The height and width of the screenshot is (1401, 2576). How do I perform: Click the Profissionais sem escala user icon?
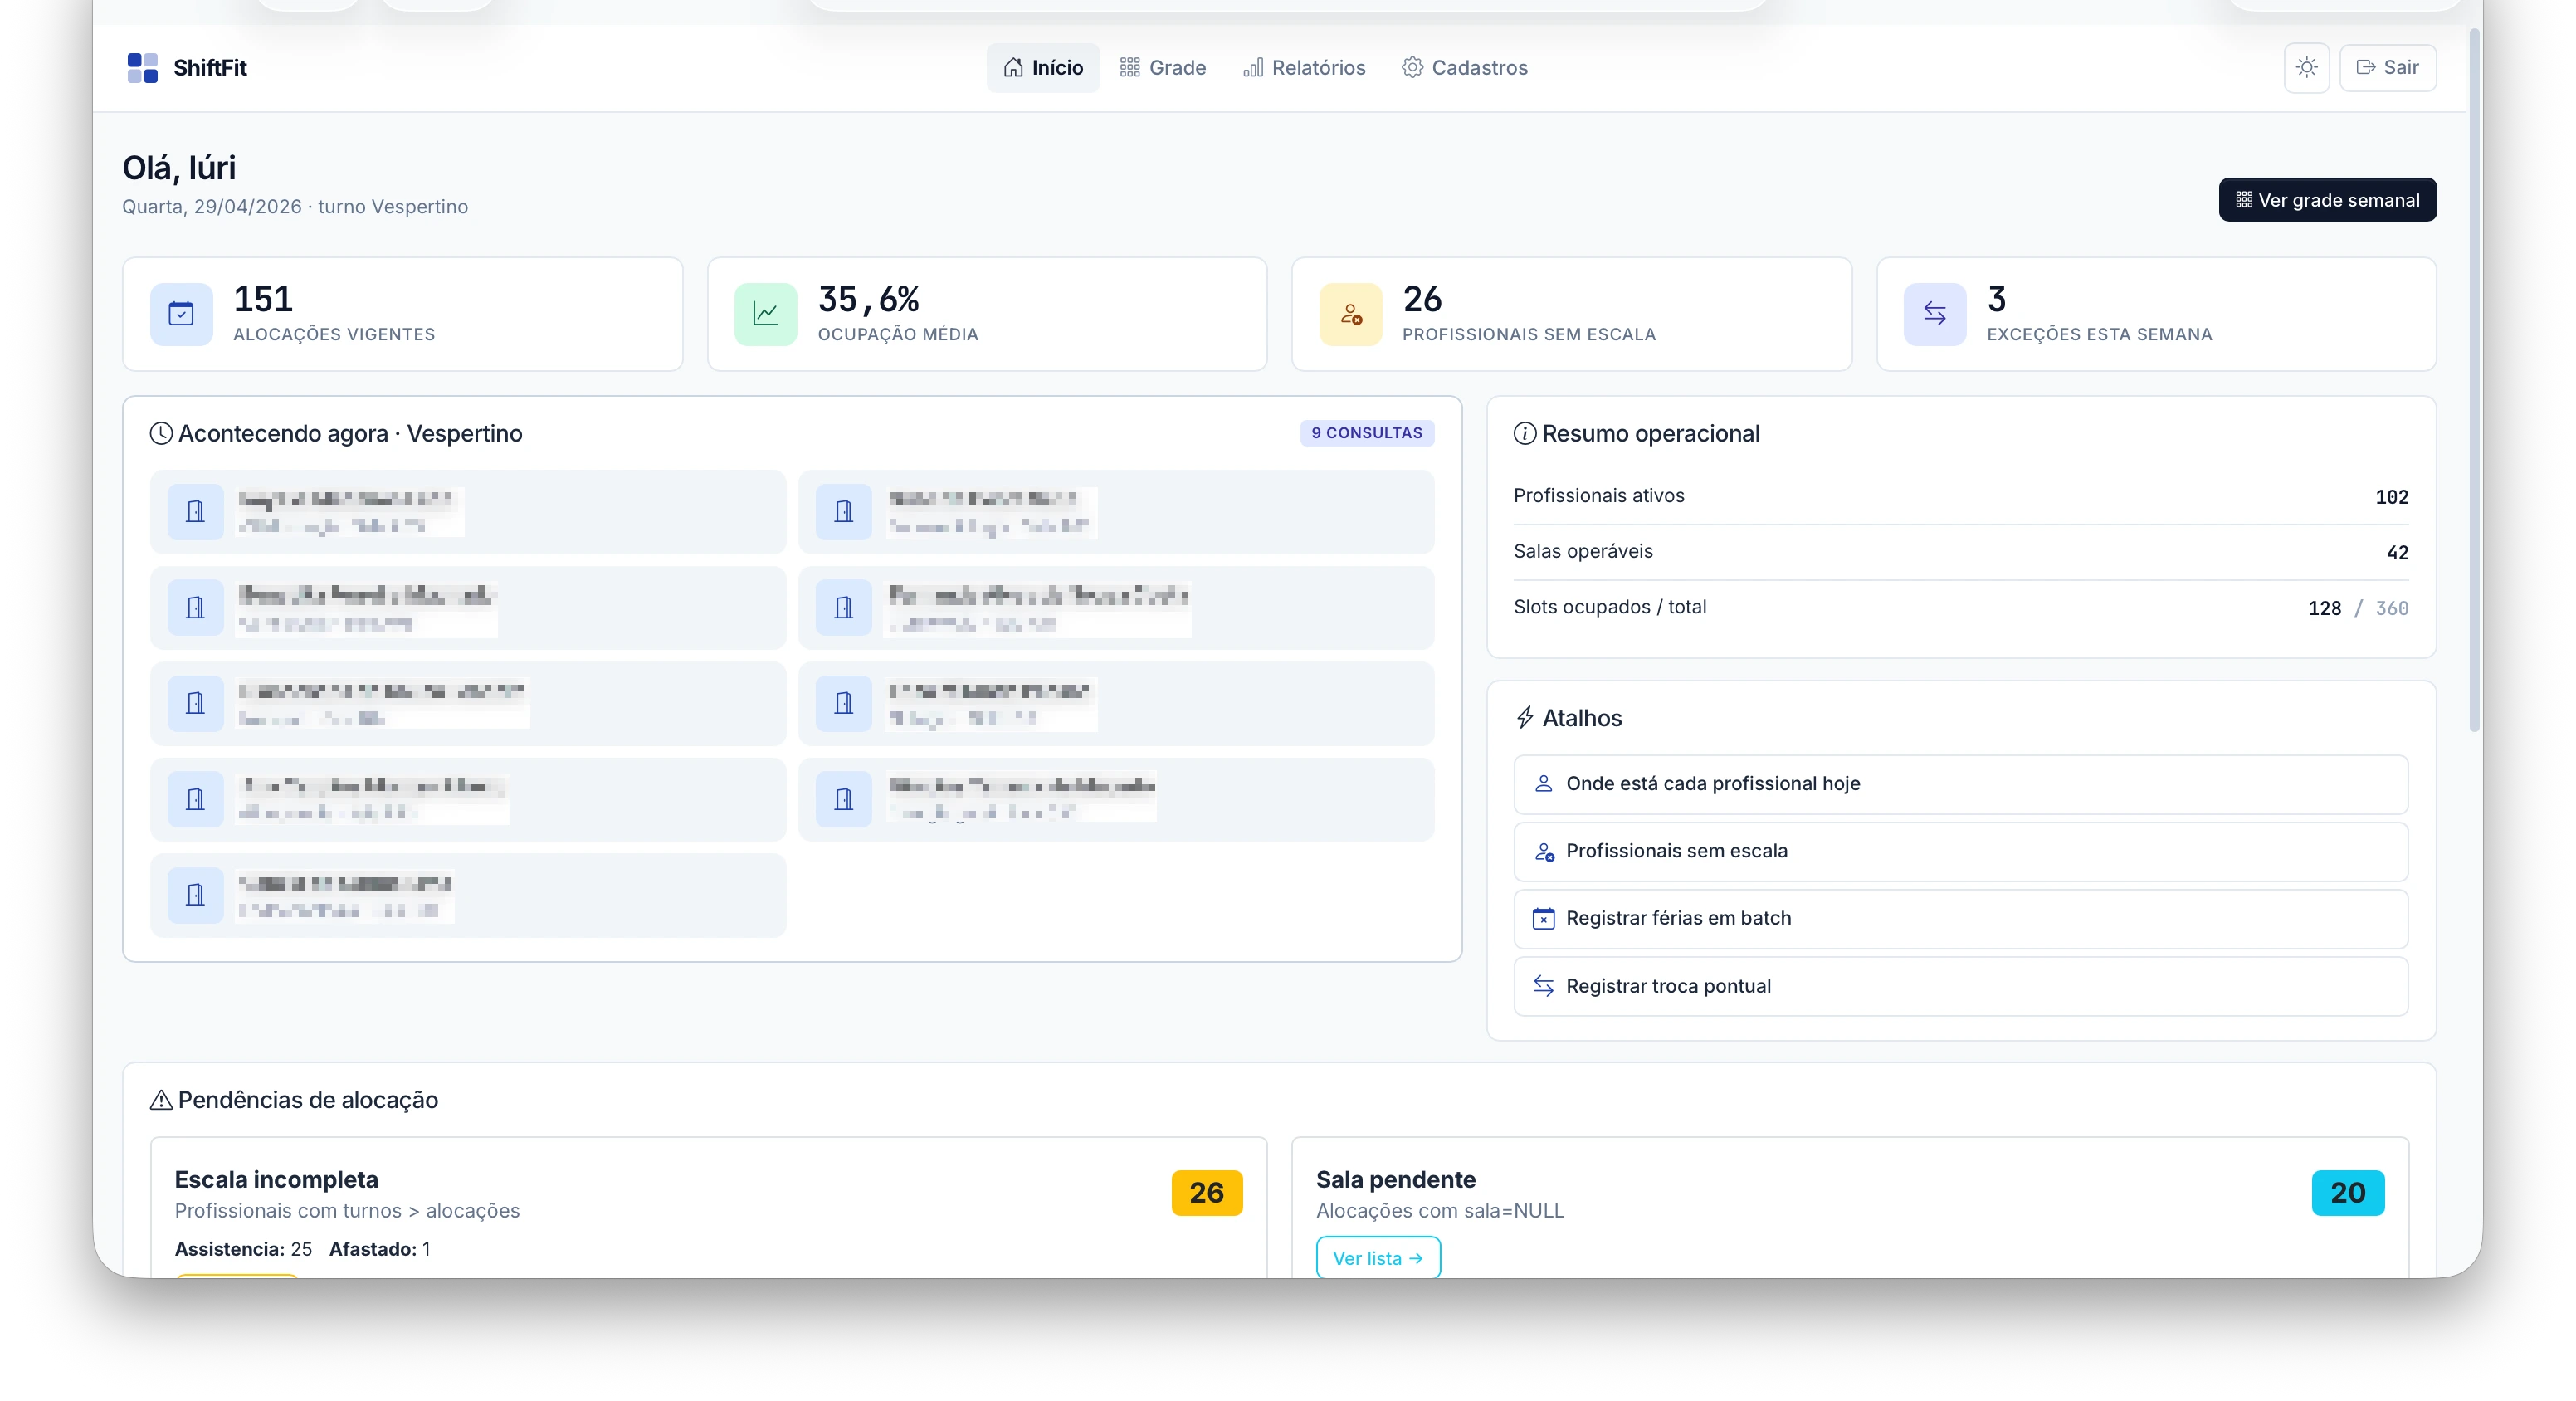click(x=1350, y=314)
